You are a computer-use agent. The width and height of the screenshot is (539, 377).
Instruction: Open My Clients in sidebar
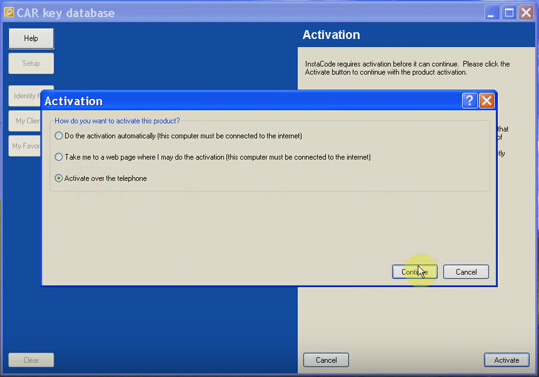[25, 121]
